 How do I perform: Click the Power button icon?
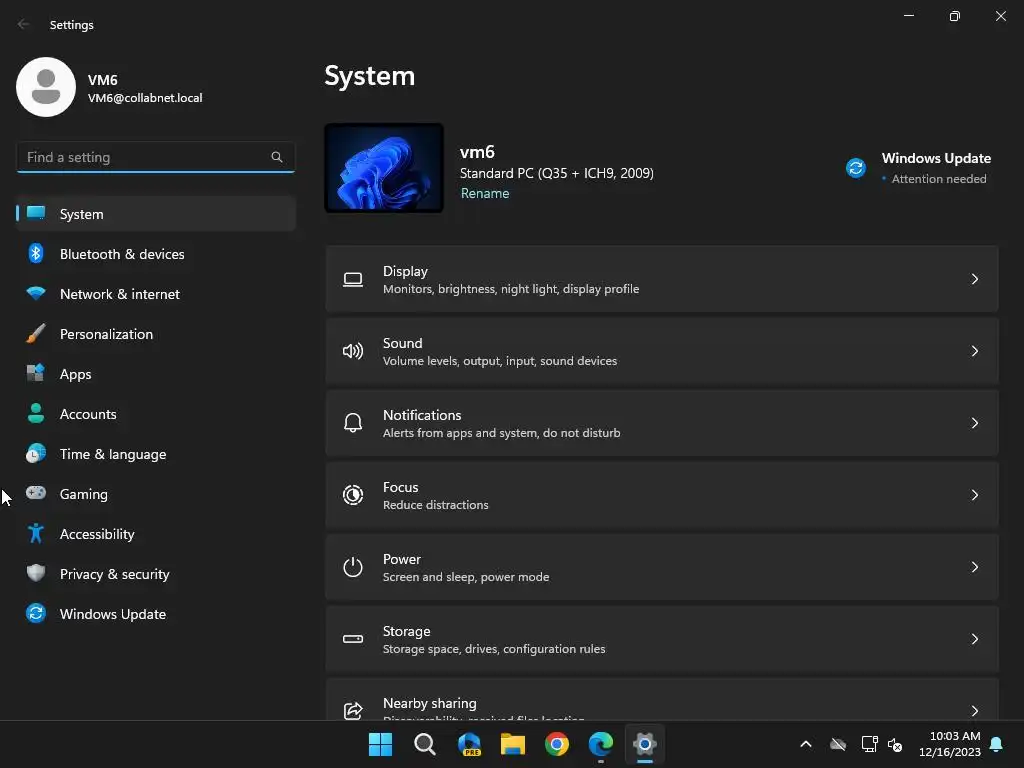353,567
